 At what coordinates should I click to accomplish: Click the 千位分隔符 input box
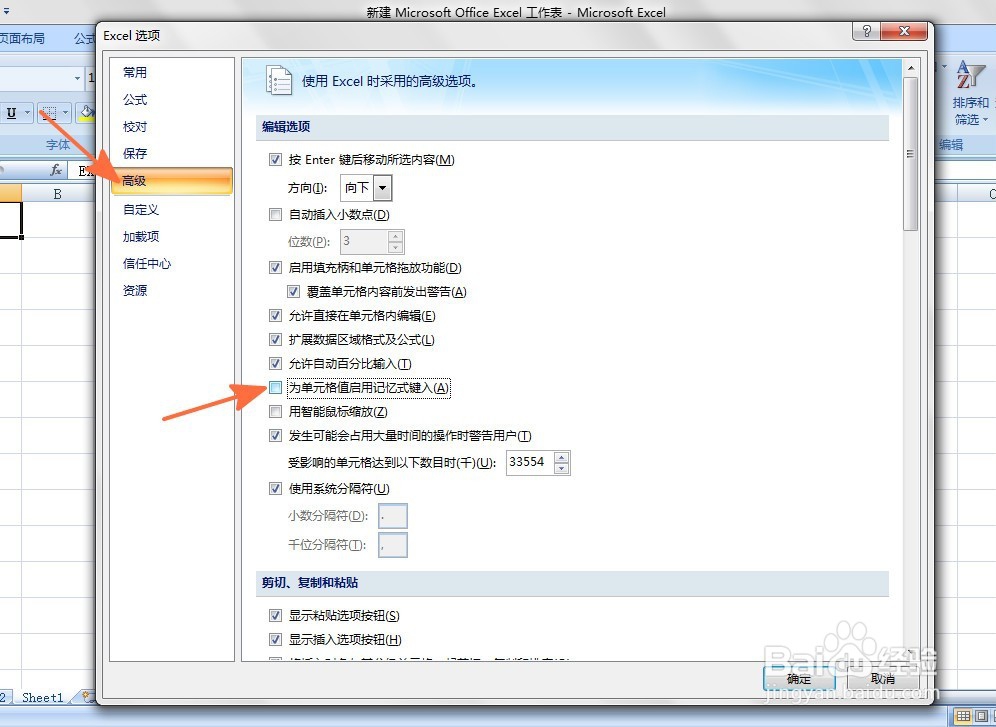393,545
